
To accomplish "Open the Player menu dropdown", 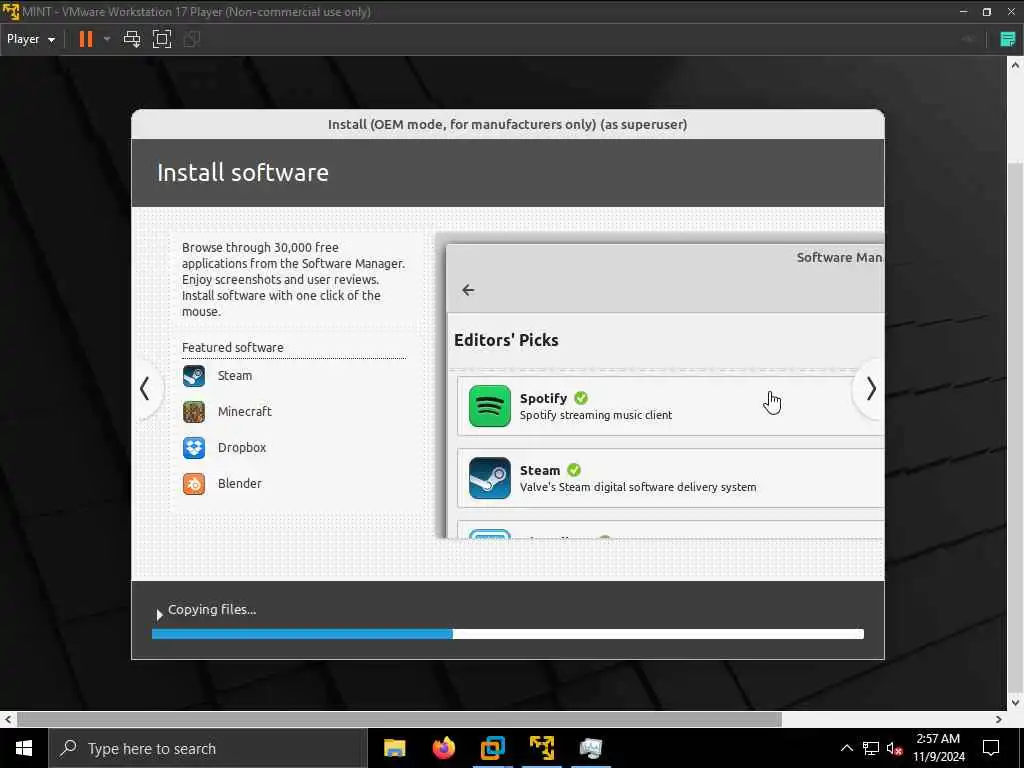I will pos(31,39).
